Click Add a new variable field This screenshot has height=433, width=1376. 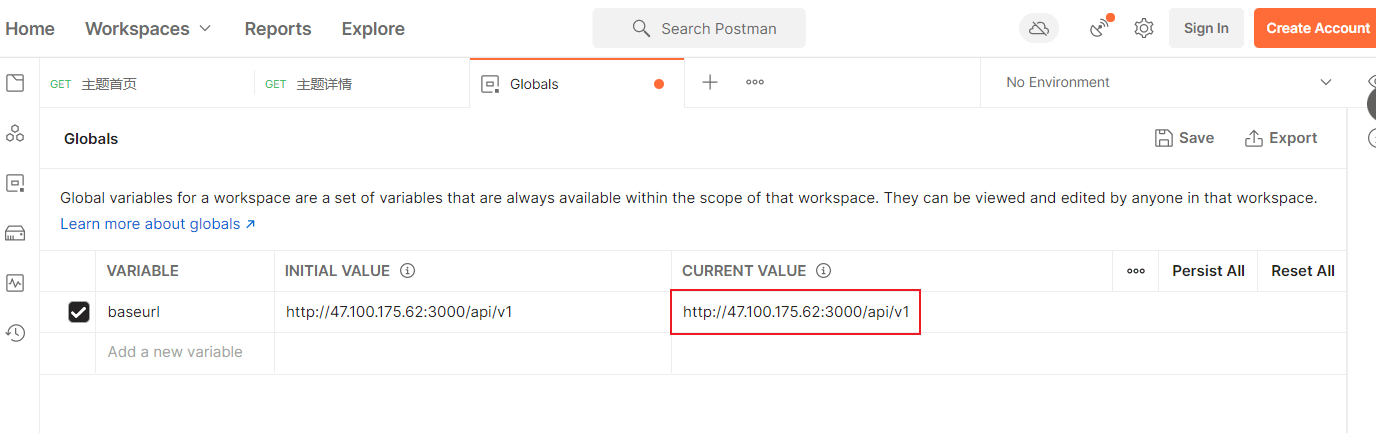pyautogui.click(x=185, y=352)
